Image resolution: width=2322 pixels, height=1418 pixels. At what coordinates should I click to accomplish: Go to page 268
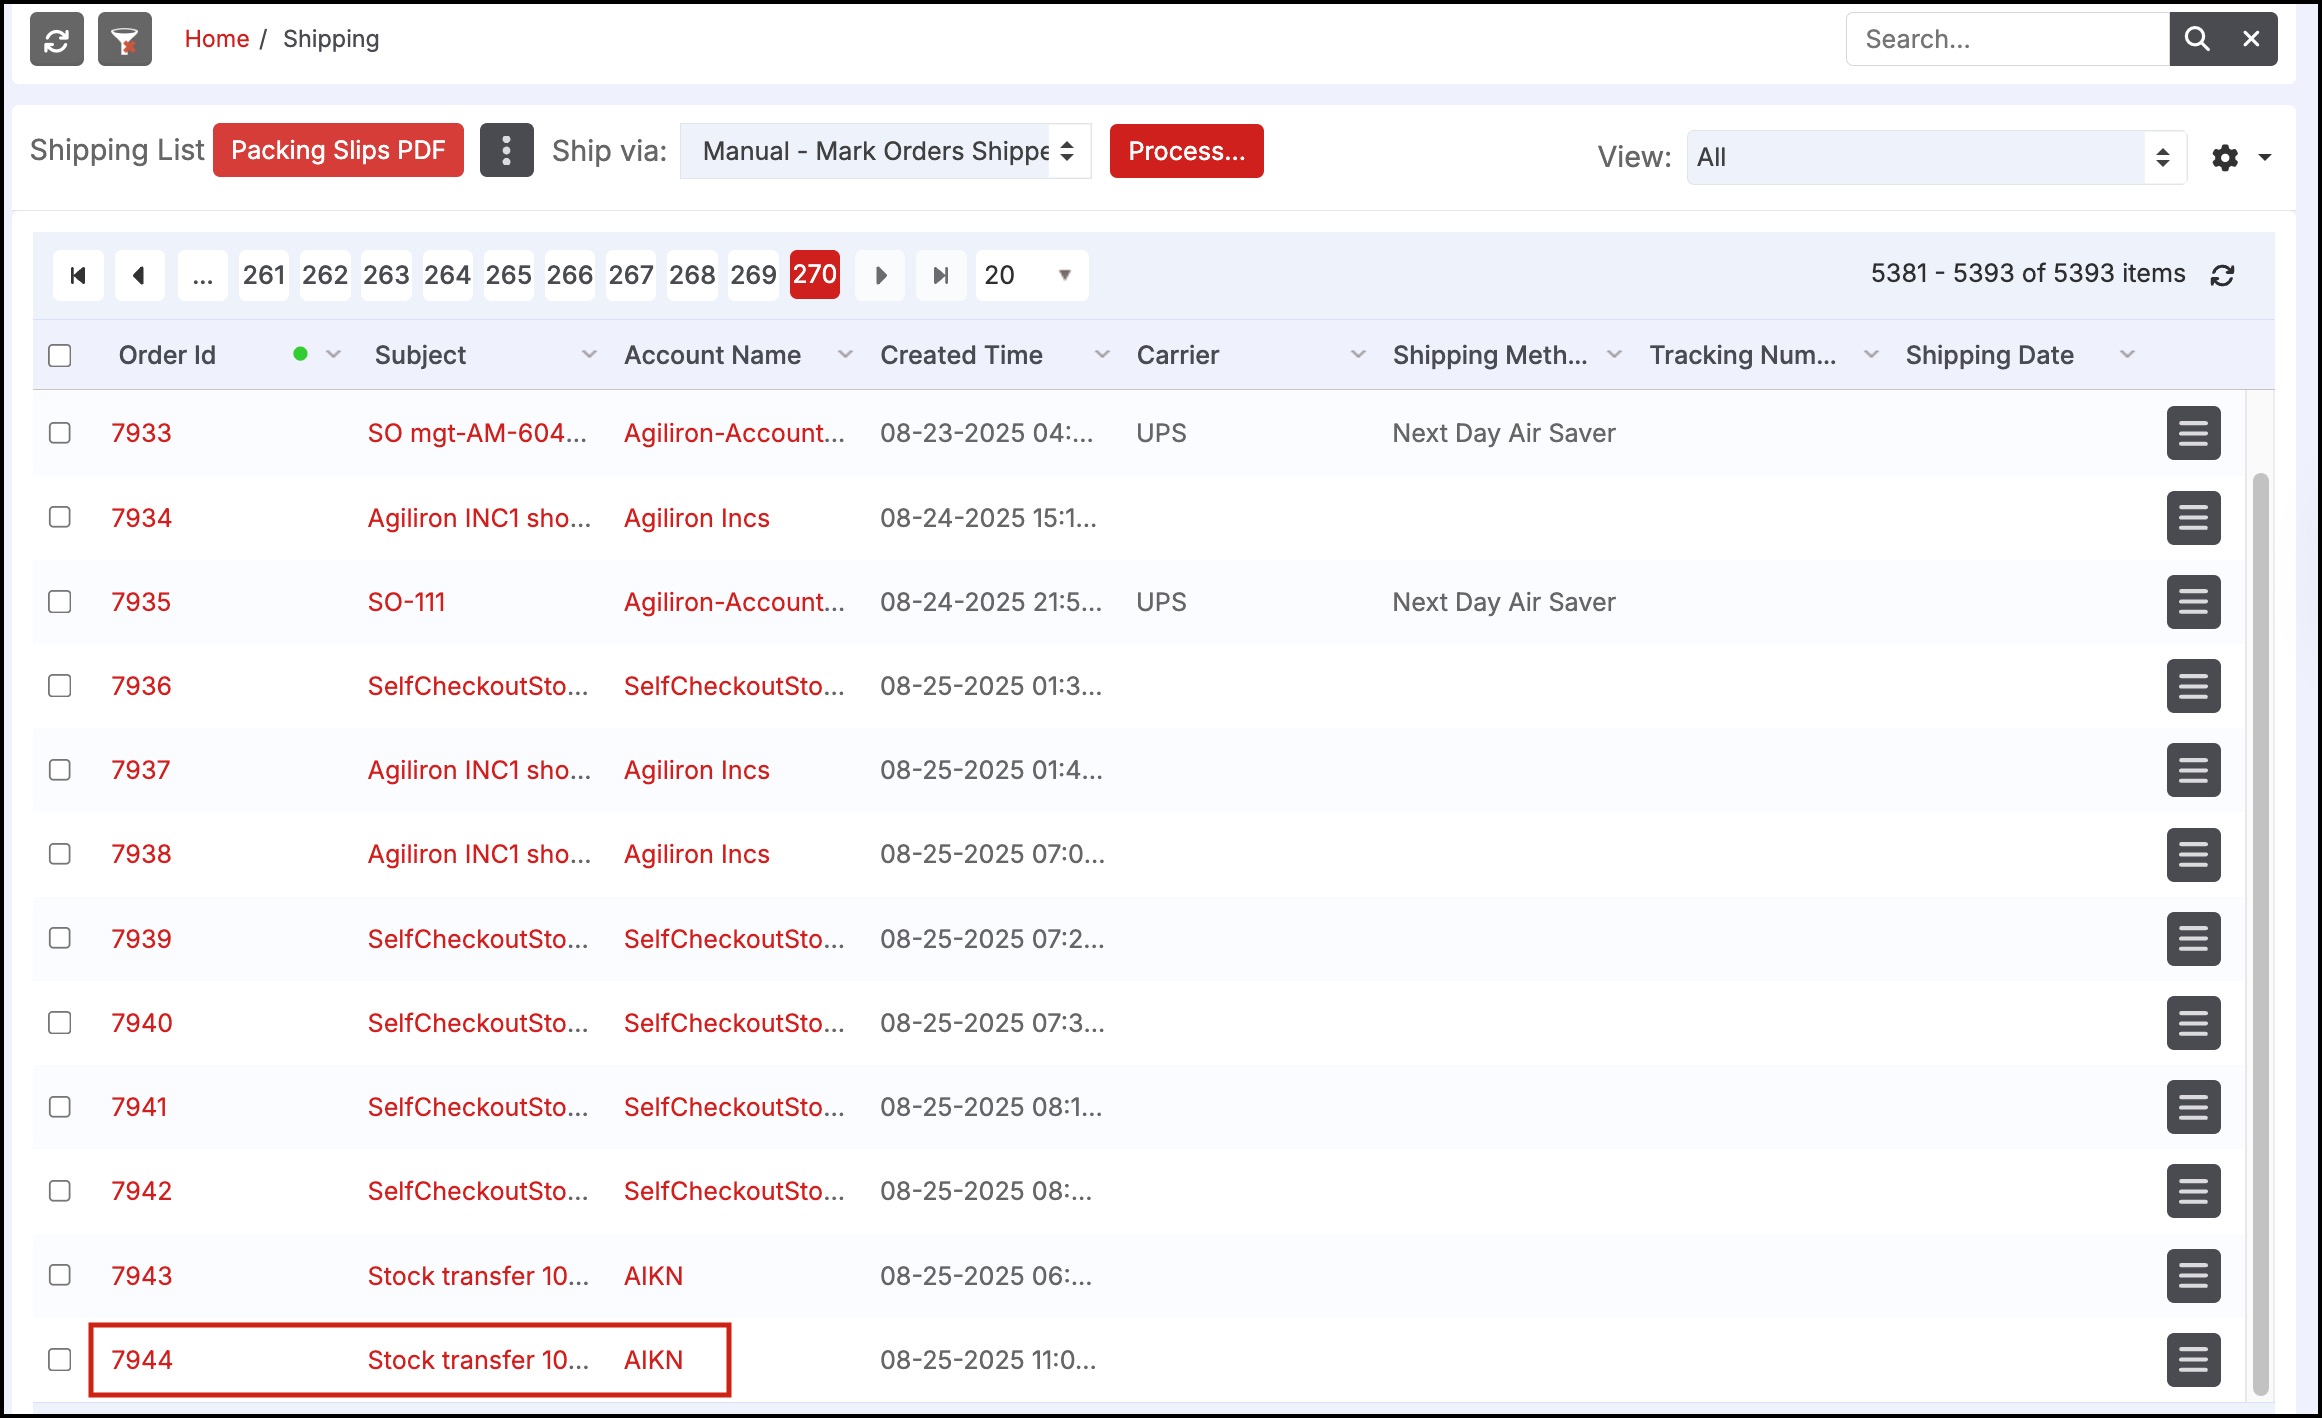pos(692,275)
